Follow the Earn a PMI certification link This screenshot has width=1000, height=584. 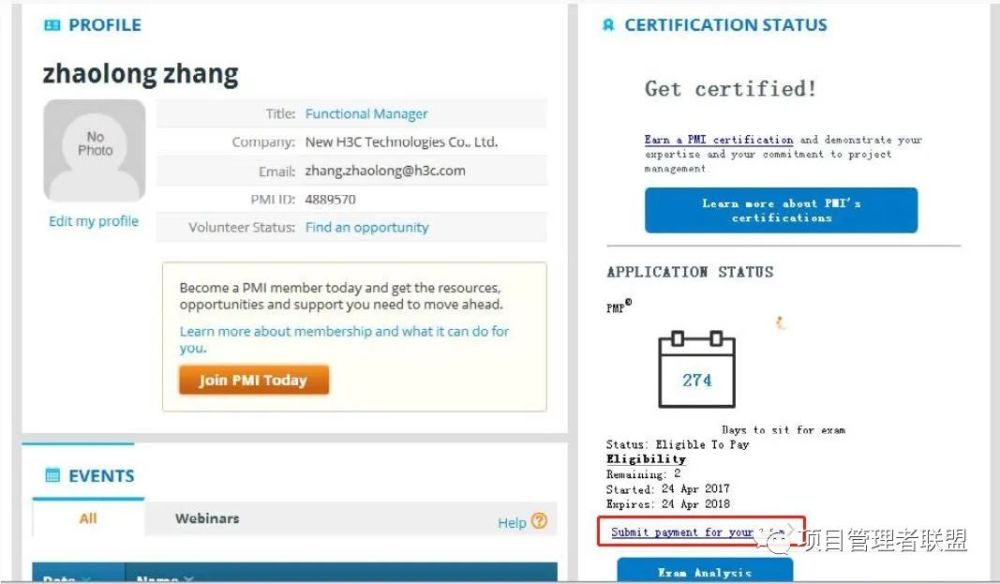pyautogui.click(x=719, y=140)
